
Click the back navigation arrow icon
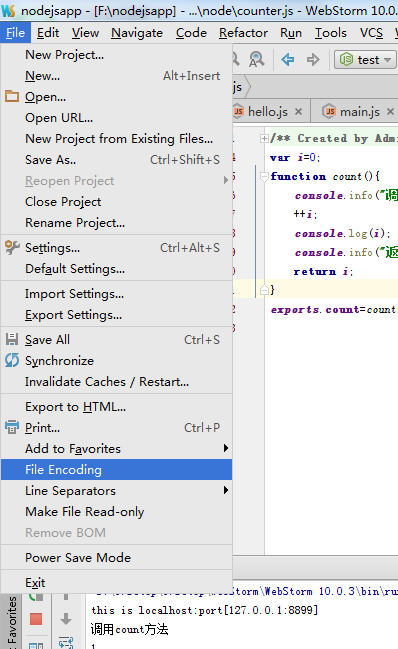(x=288, y=60)
